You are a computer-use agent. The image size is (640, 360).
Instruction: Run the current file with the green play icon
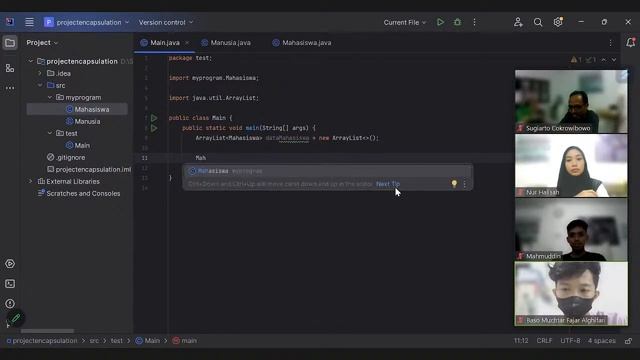[440, 22]
